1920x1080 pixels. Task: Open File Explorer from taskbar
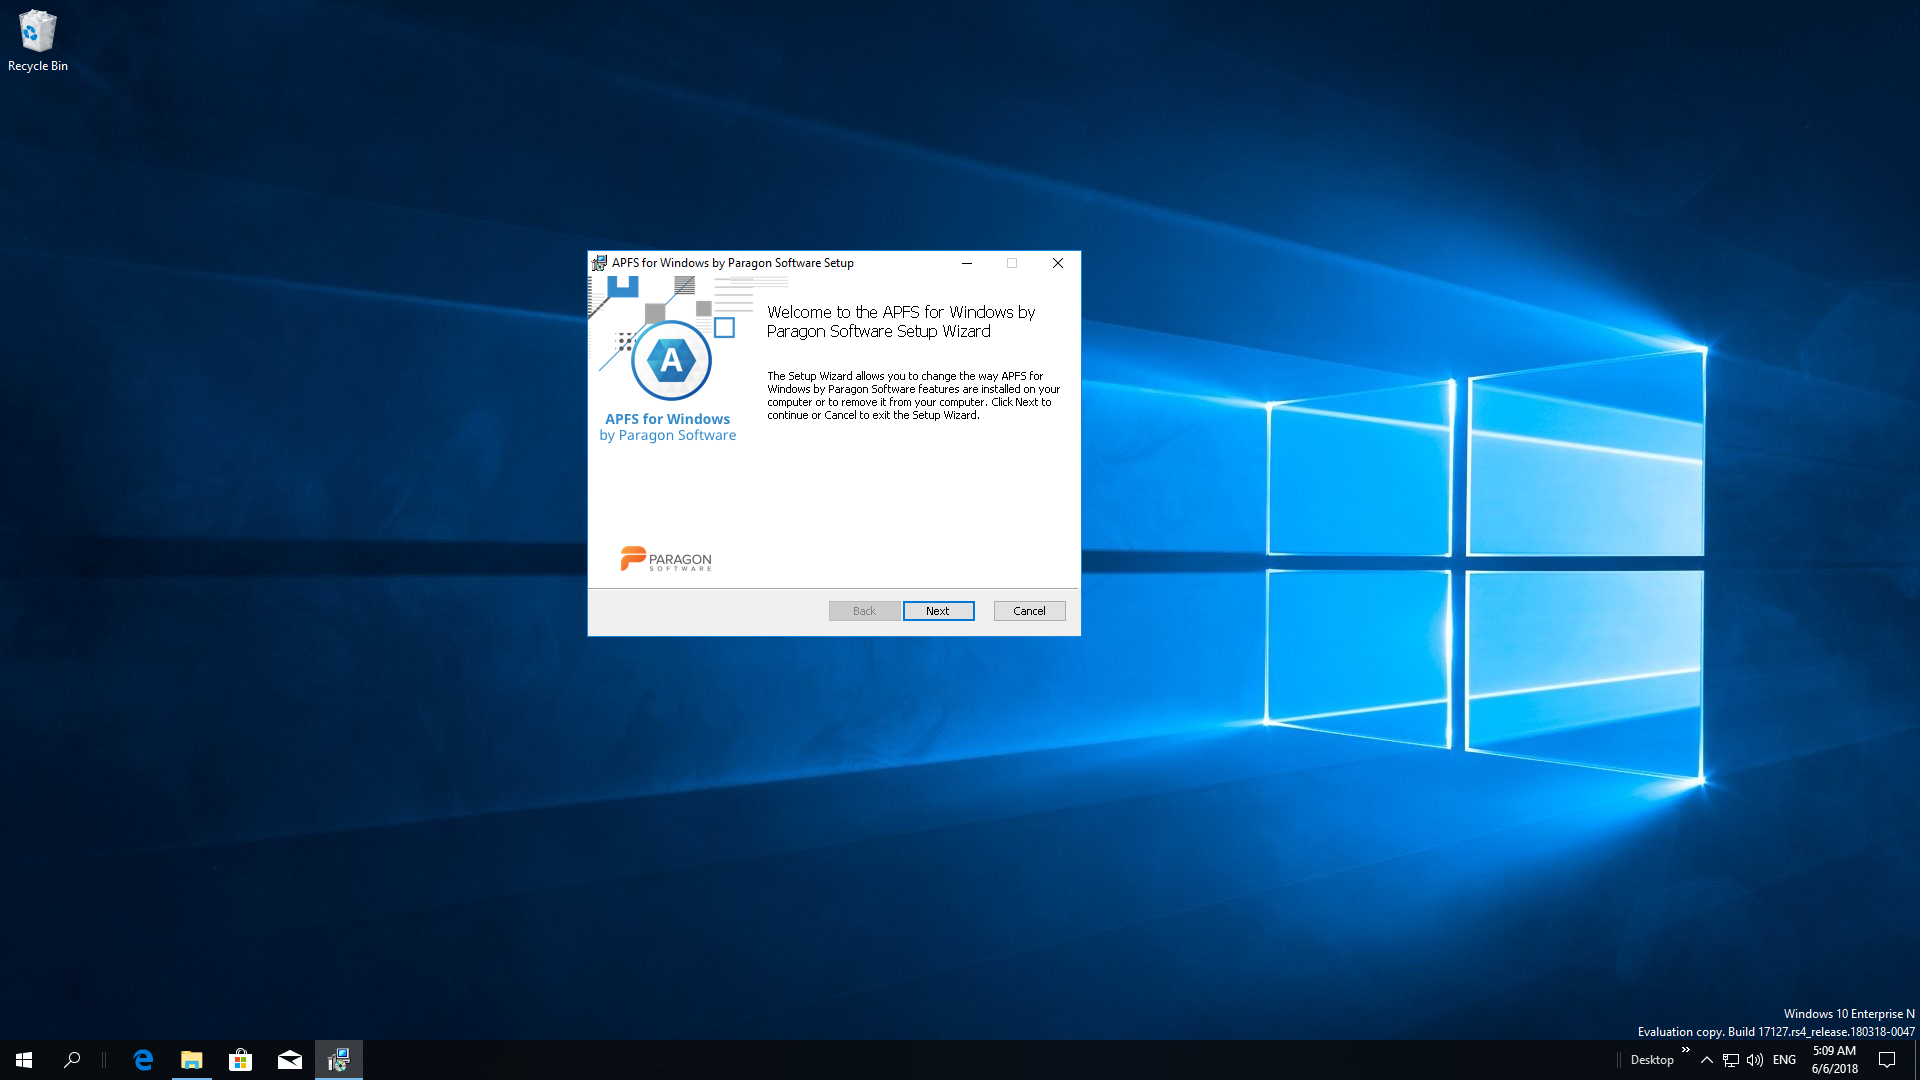tap(191, 1060)
